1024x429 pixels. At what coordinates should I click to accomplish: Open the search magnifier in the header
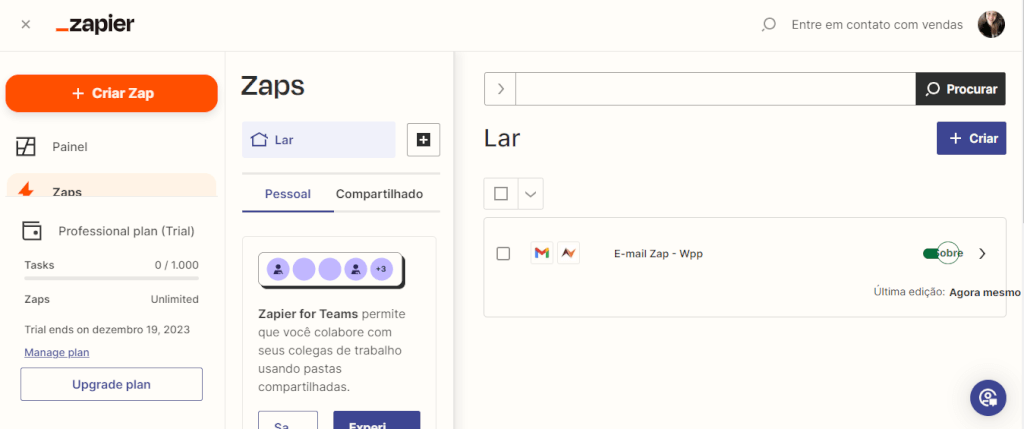click(x=769, y=25)
